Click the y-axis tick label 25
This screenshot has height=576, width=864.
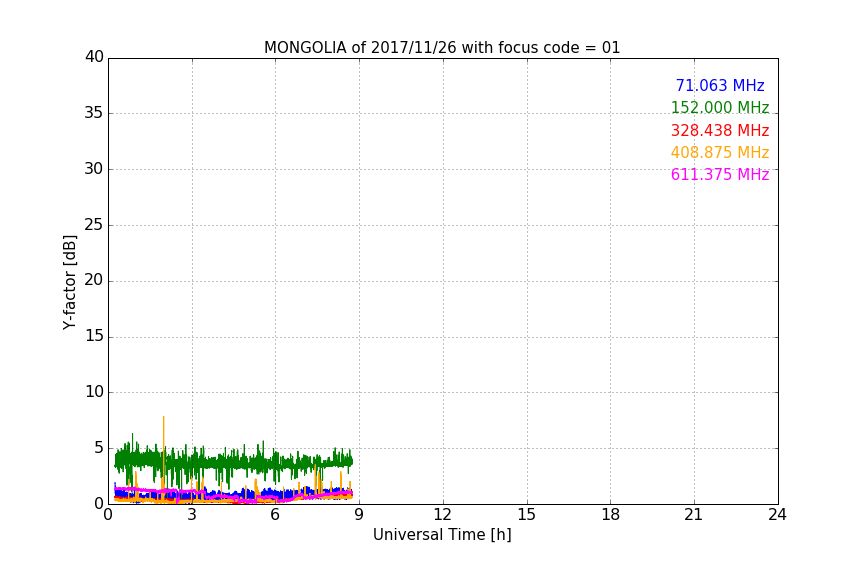tap(94, 225)
